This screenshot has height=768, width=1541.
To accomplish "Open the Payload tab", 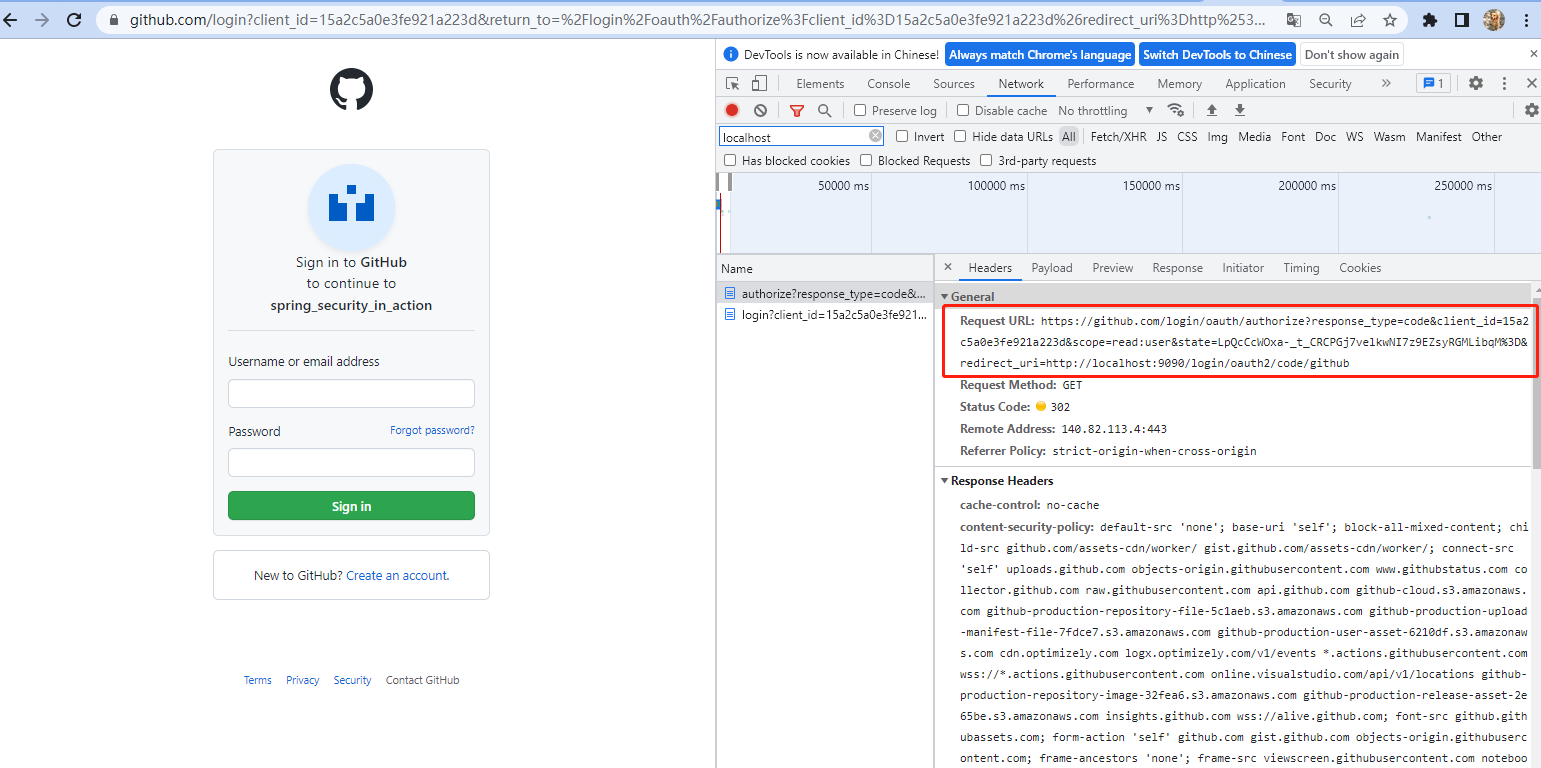I will [1052, 268].
